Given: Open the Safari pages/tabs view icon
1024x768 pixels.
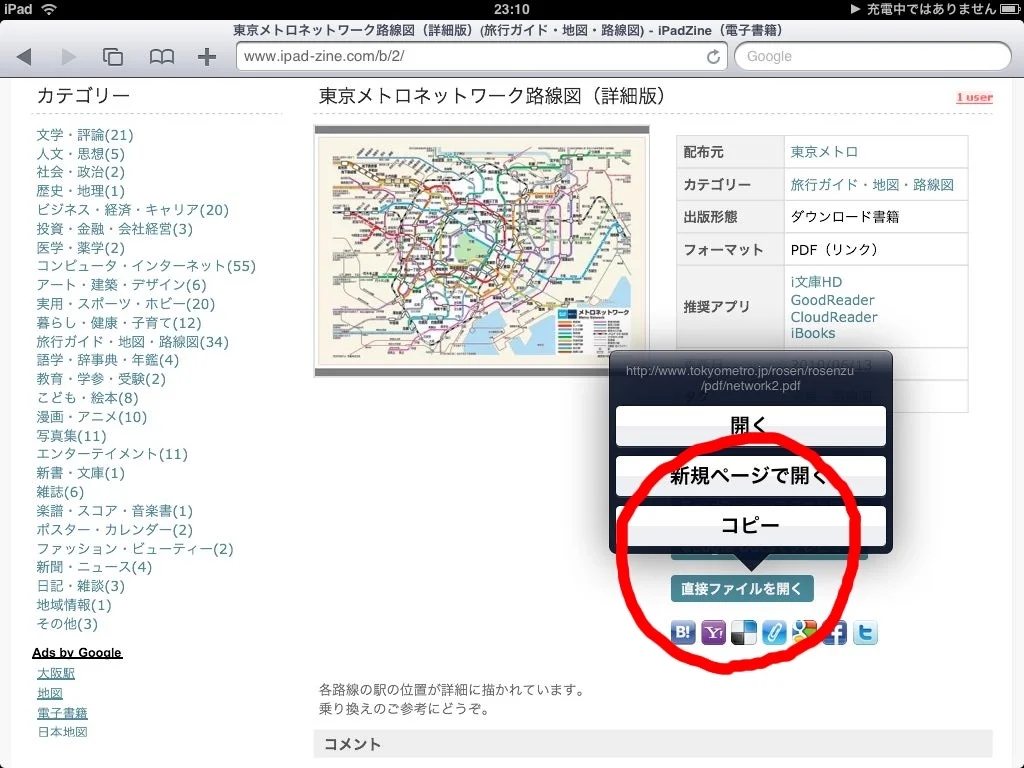Looking at the screenshot, I should 113,57.
